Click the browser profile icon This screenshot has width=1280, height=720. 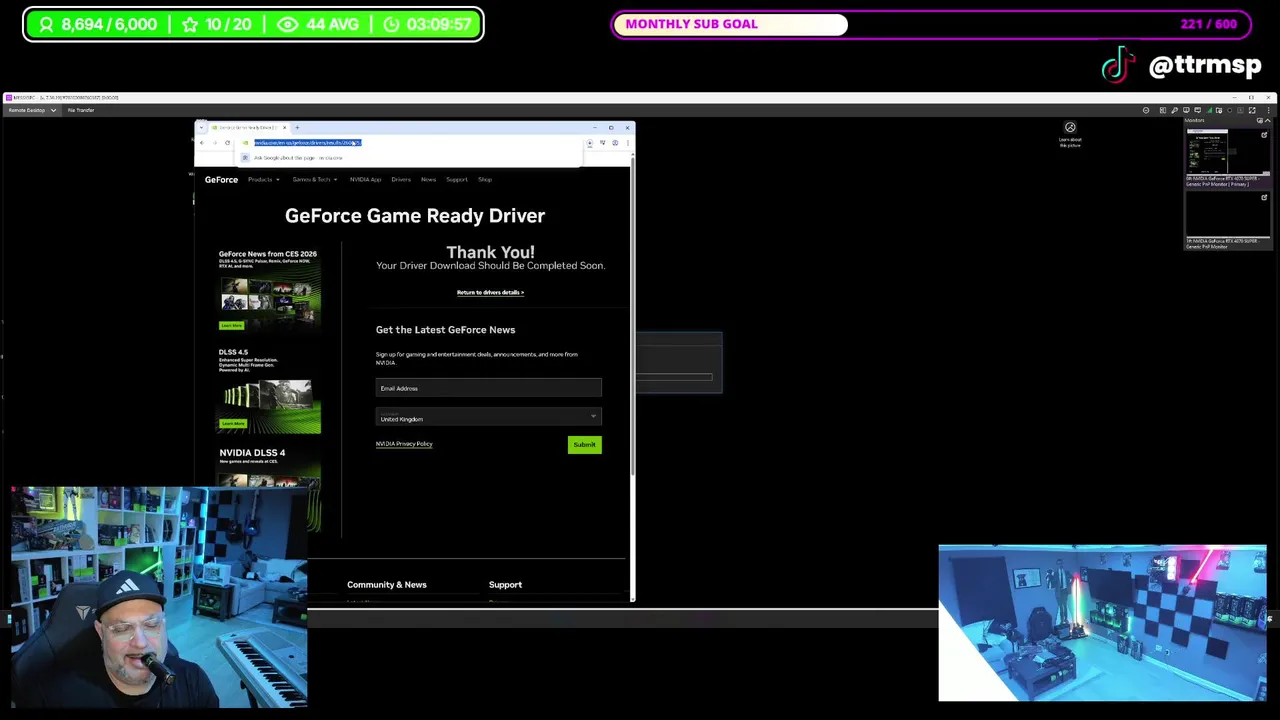[615, 143]
